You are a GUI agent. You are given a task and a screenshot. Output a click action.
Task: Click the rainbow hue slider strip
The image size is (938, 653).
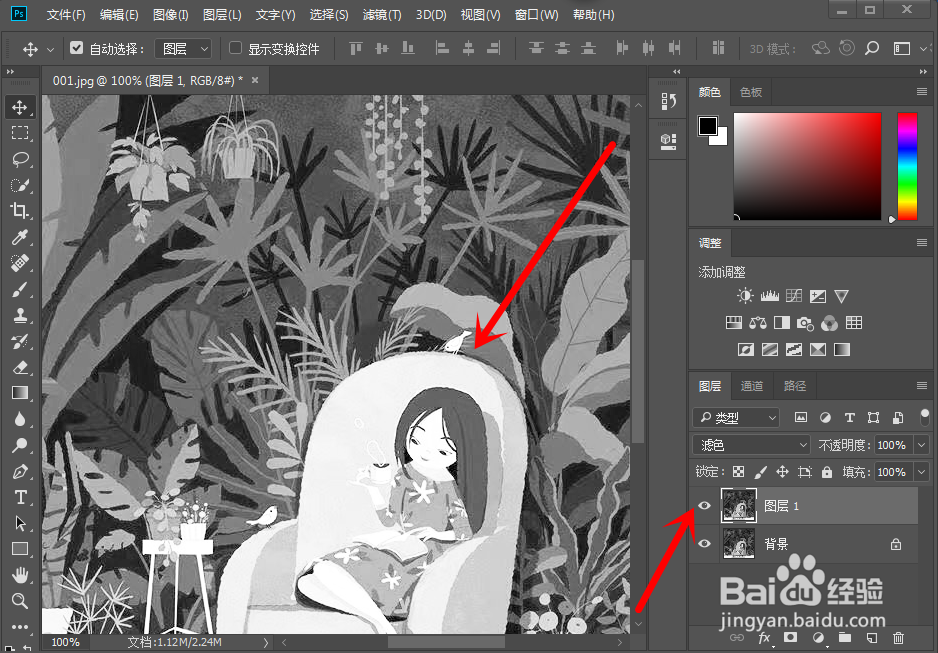pyautogui.click(x=907, y=166)
